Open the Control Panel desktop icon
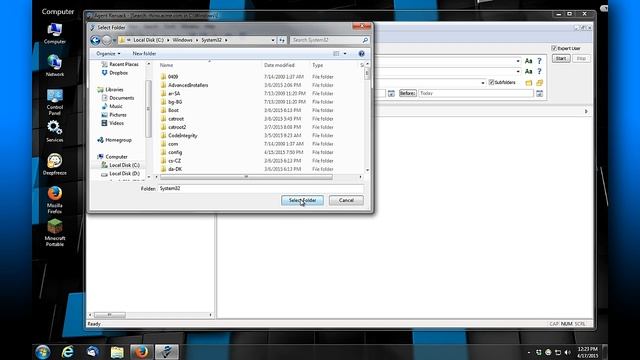Viewport: 640px width, 360px height. click(x=55, y=102)
